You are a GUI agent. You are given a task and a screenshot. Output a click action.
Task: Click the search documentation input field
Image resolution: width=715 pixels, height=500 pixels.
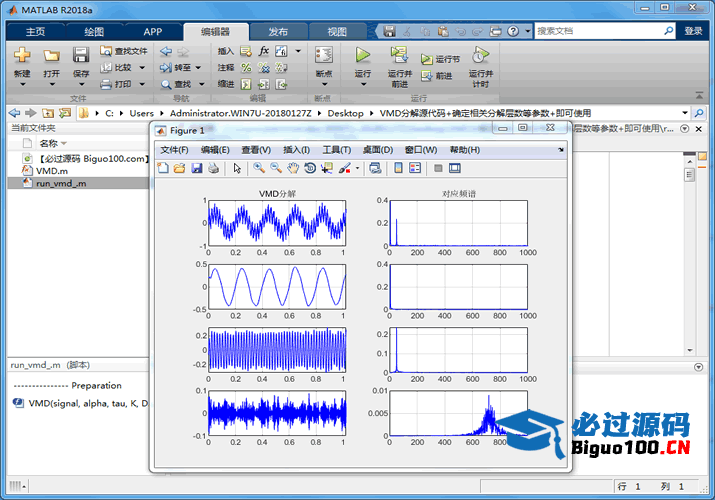click(599, 31)
